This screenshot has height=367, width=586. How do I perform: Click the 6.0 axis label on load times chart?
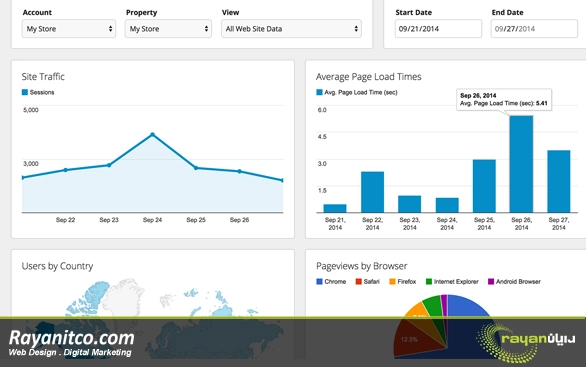pos(322,110)
